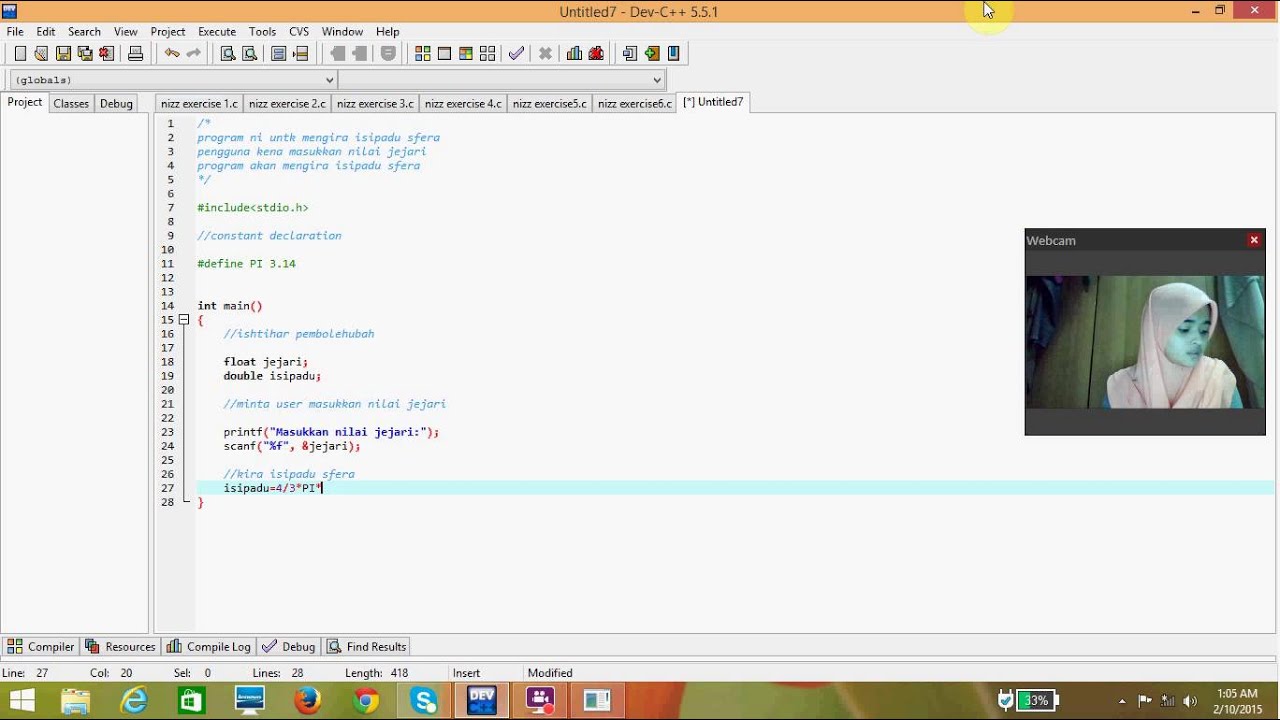Click the Insert toolbar icon with green arrow
Viewport: 1280px width, 720px height.
(652, 54)
